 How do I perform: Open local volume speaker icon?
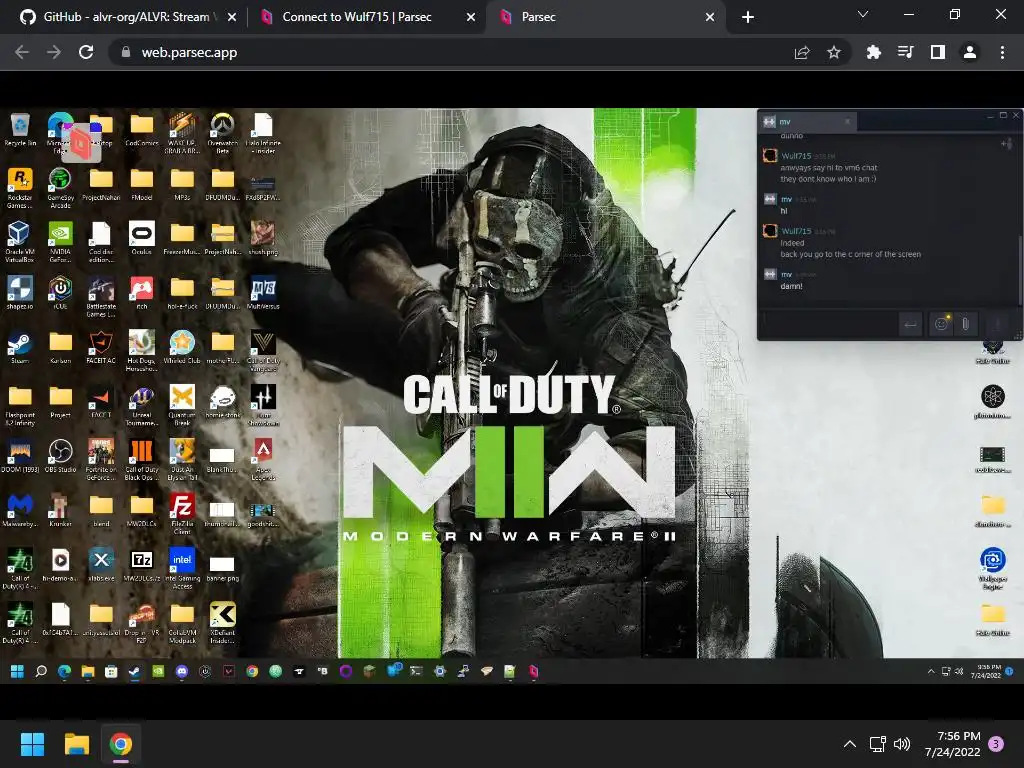pyautogui.click(x=902, y=744)
